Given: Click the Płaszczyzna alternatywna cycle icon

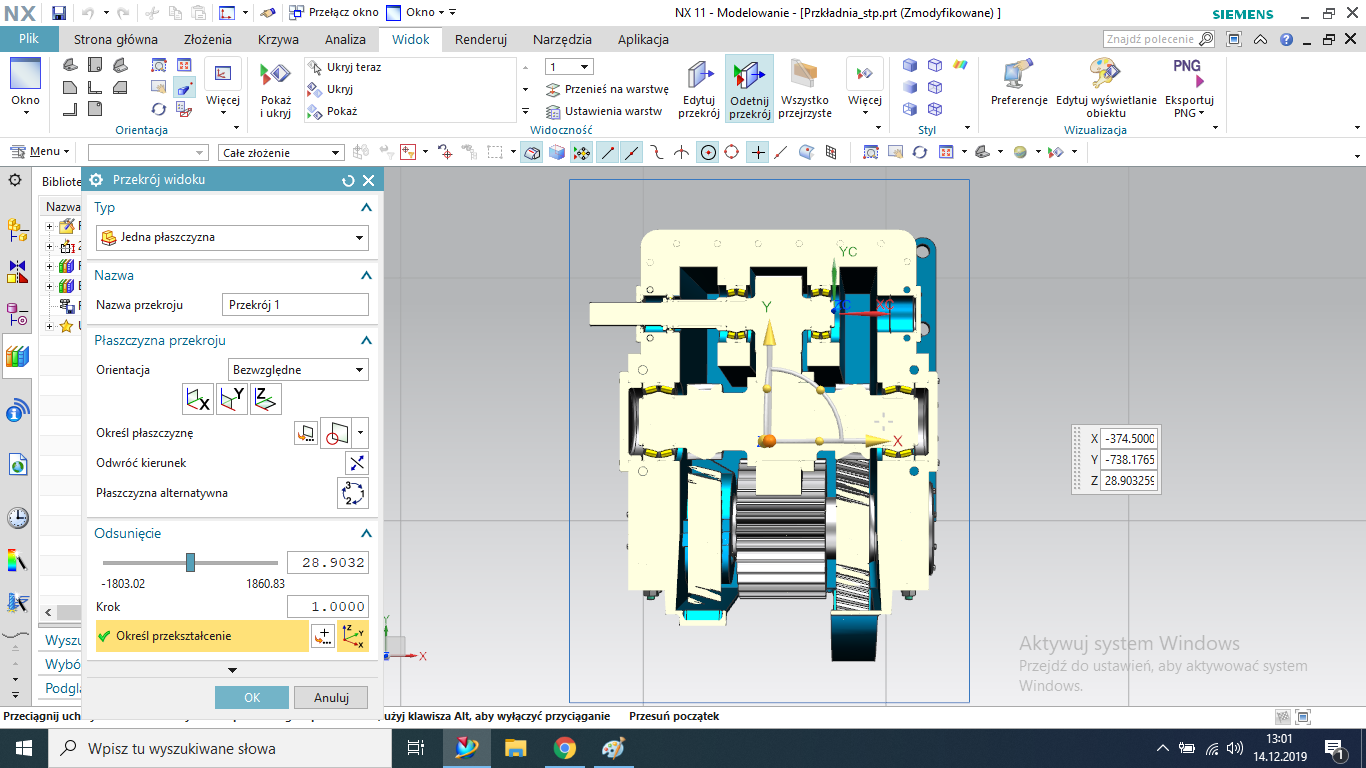Looking at the screenshot, I should [353, 493].
